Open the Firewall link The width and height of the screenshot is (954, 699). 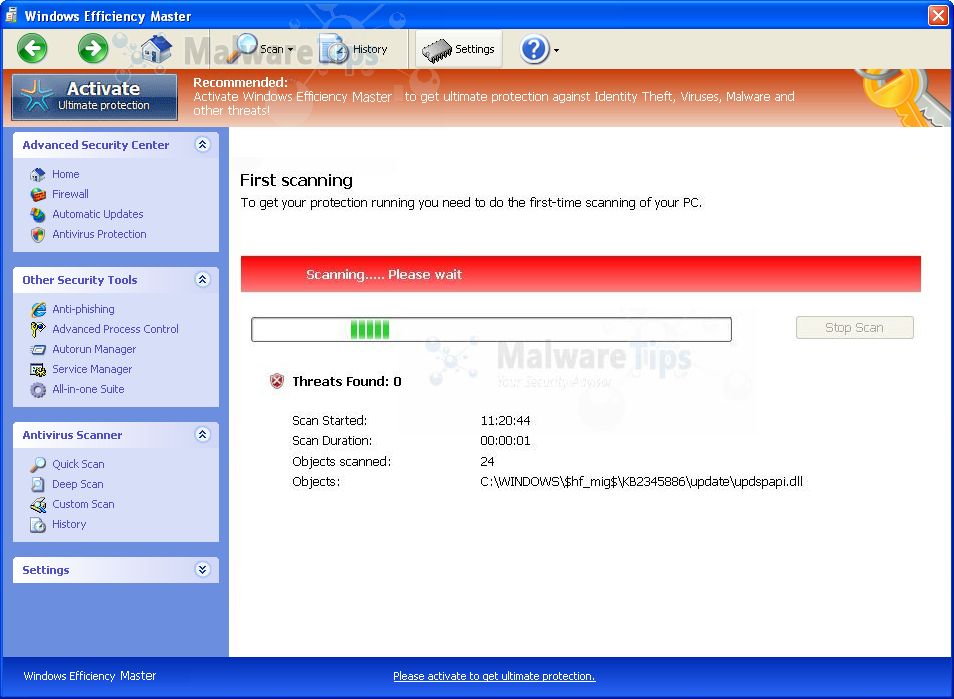pyautogui.click(x=71, y=194)
